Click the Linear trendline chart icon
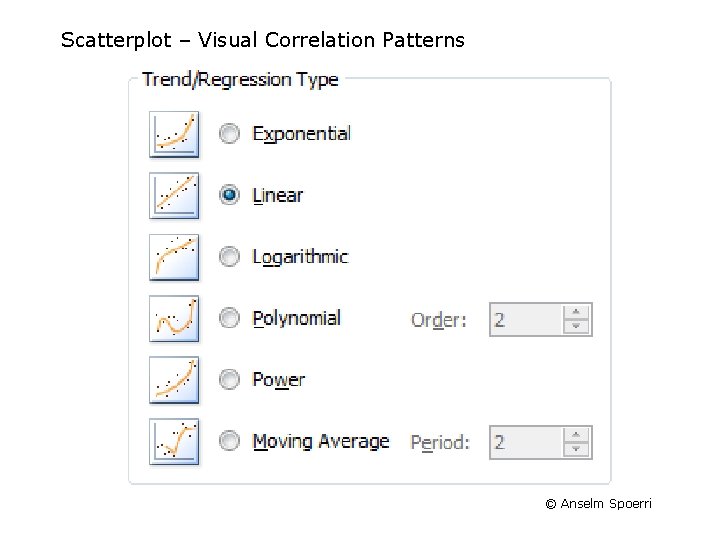720x540 pixels. tap(174, 195)
